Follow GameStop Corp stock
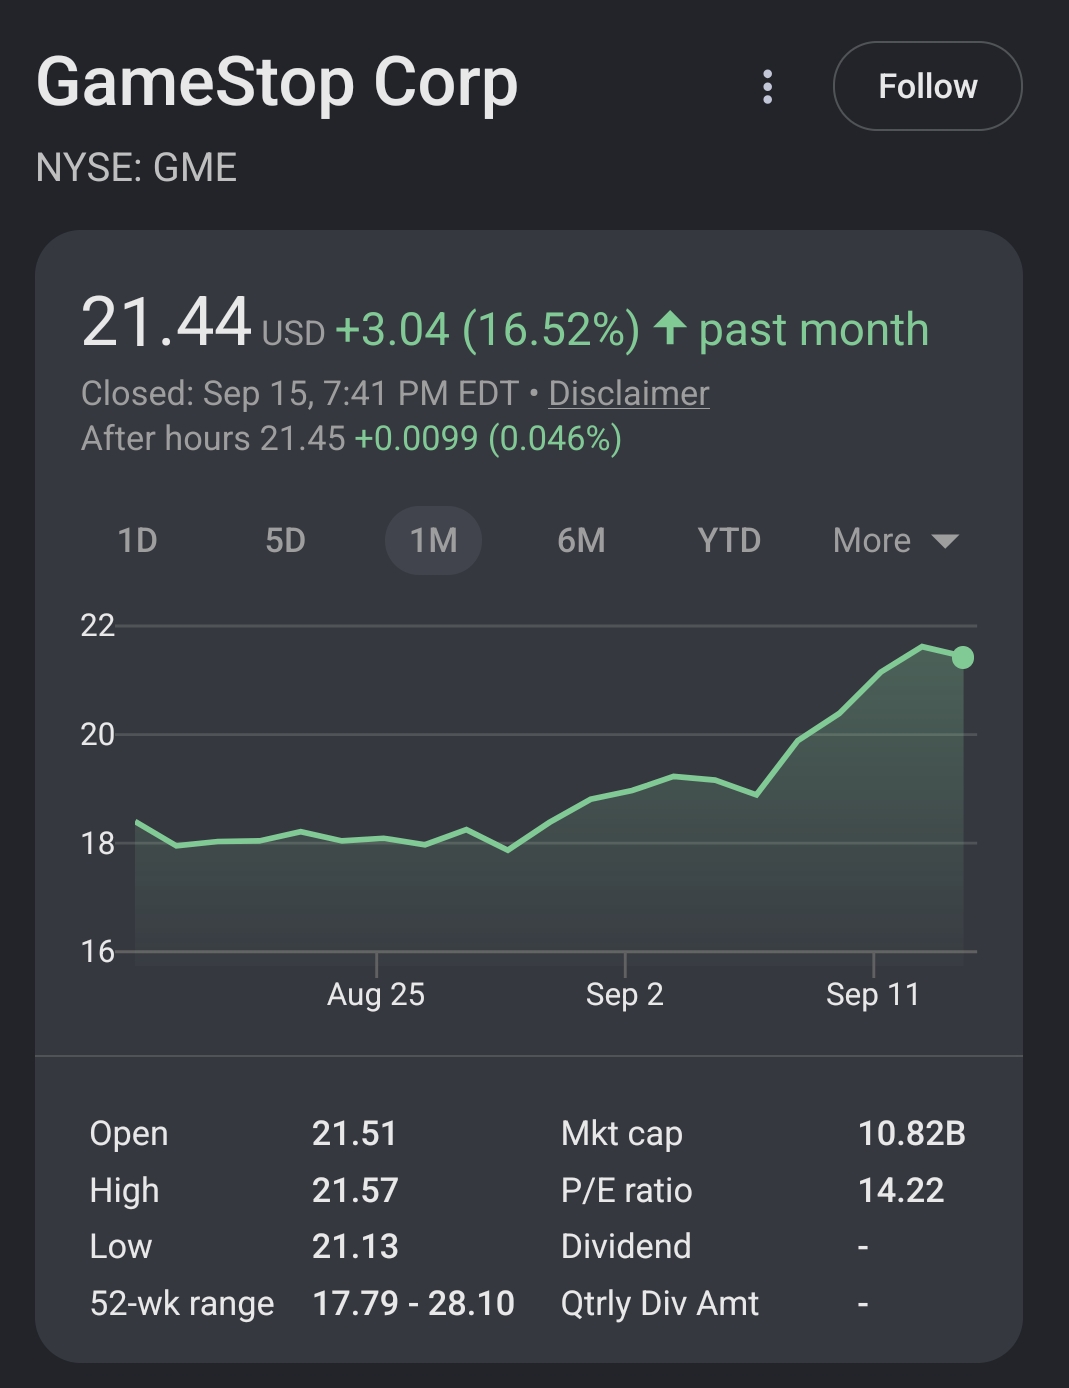Screen dimensions: 1069x1388 point(927,86)
